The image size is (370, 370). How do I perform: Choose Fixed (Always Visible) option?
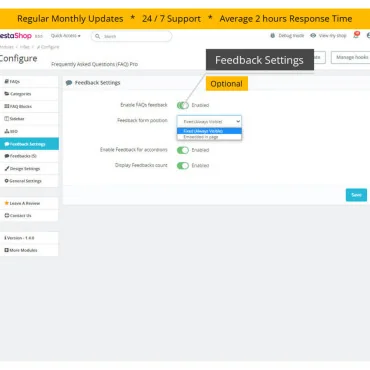(x=209, y=131)
